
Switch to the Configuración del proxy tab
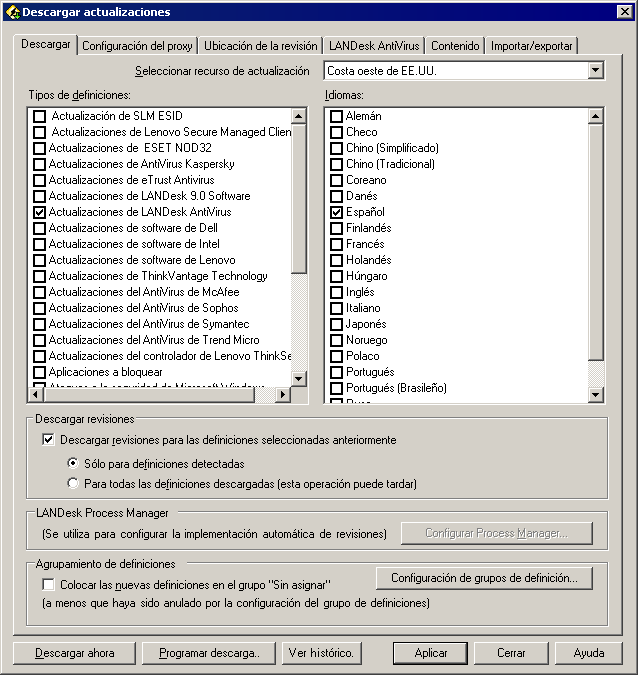coord(137,46)
